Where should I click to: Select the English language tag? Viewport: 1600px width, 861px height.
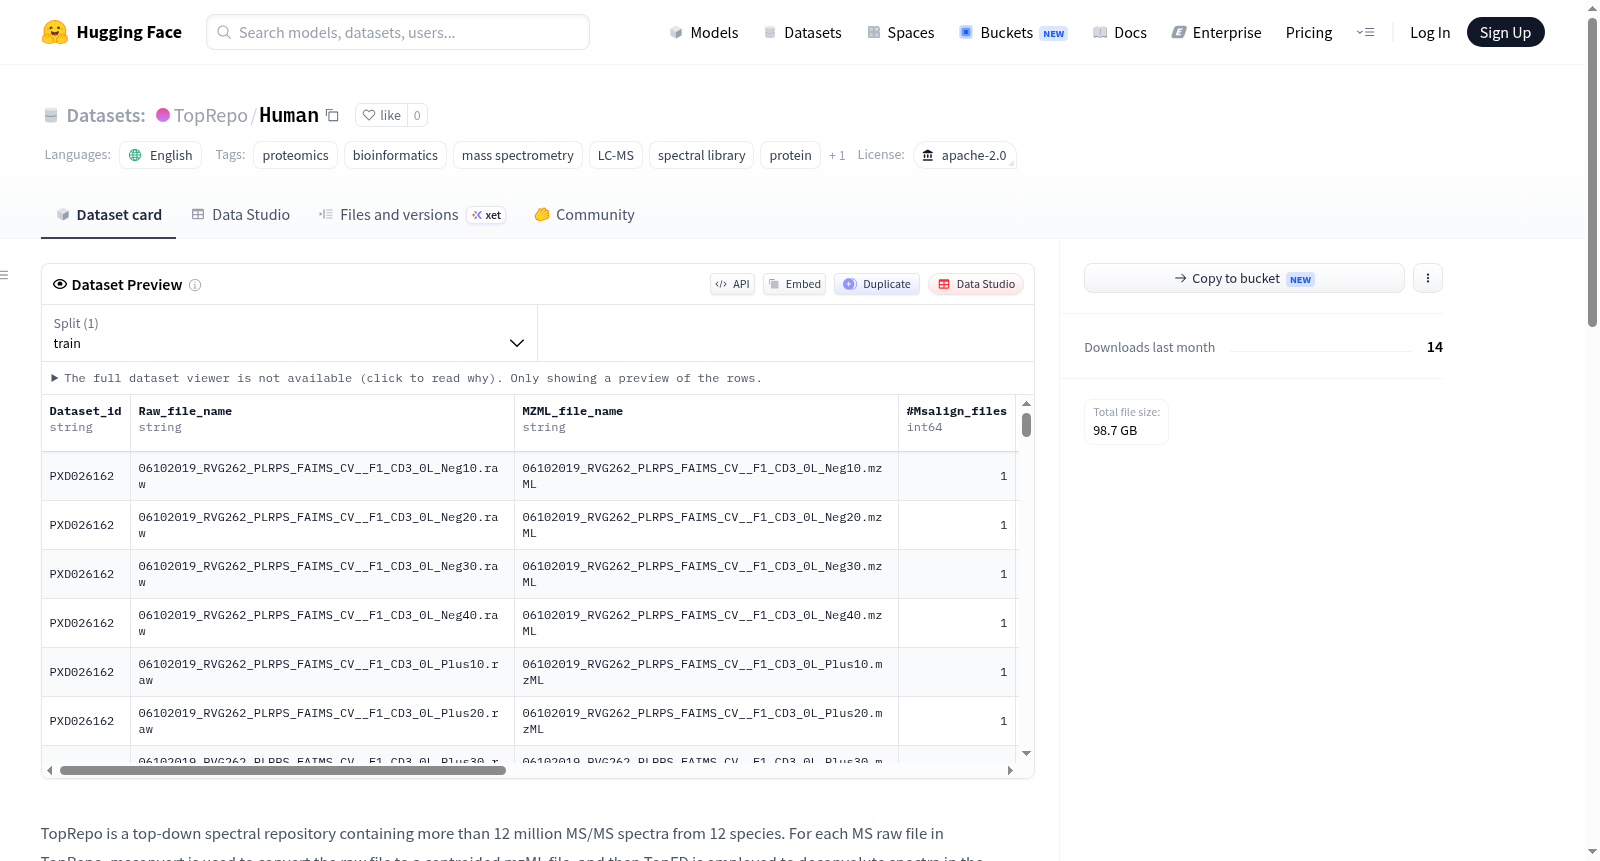tap(161, 155)
